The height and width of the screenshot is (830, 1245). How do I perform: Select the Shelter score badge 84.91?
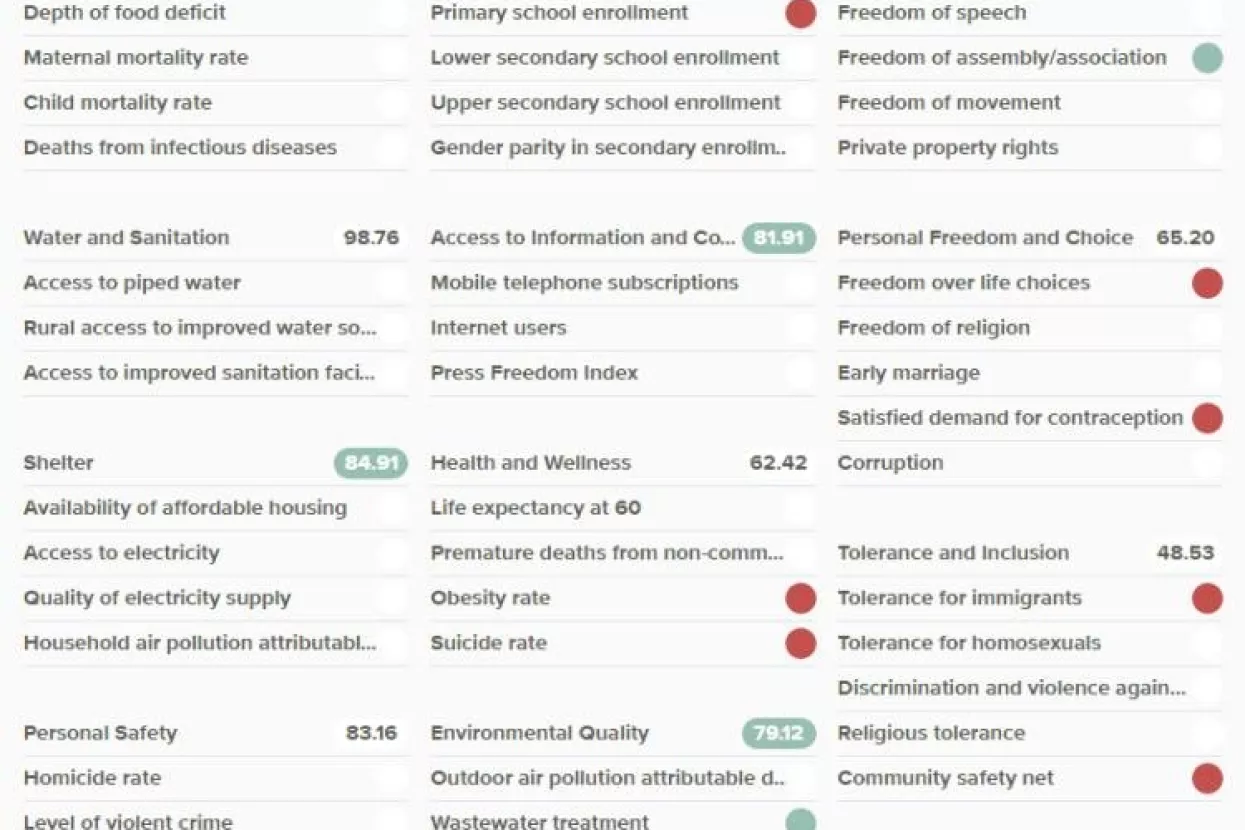[370, 463]
